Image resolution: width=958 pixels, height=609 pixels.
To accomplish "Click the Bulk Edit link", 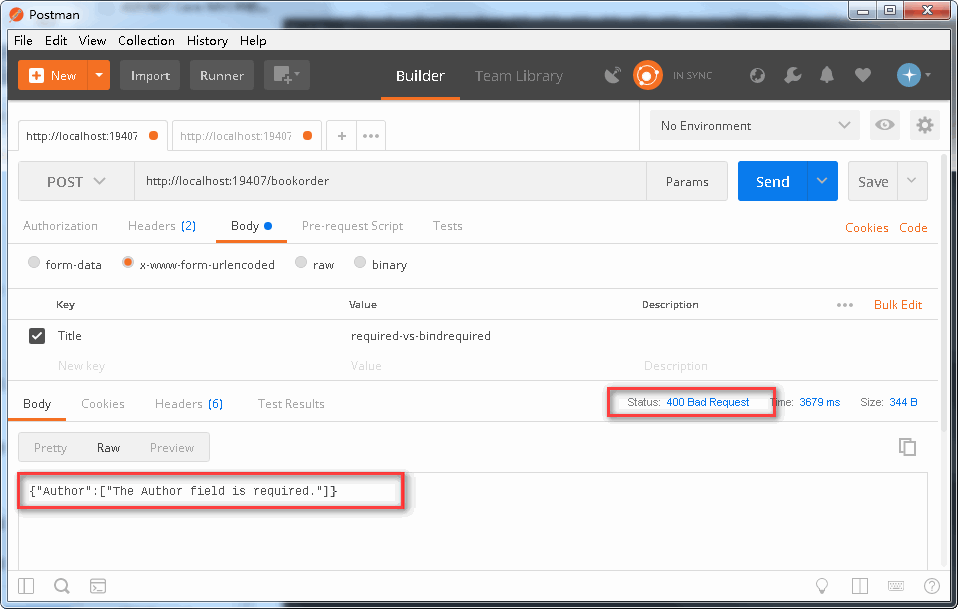I will 898,305.
